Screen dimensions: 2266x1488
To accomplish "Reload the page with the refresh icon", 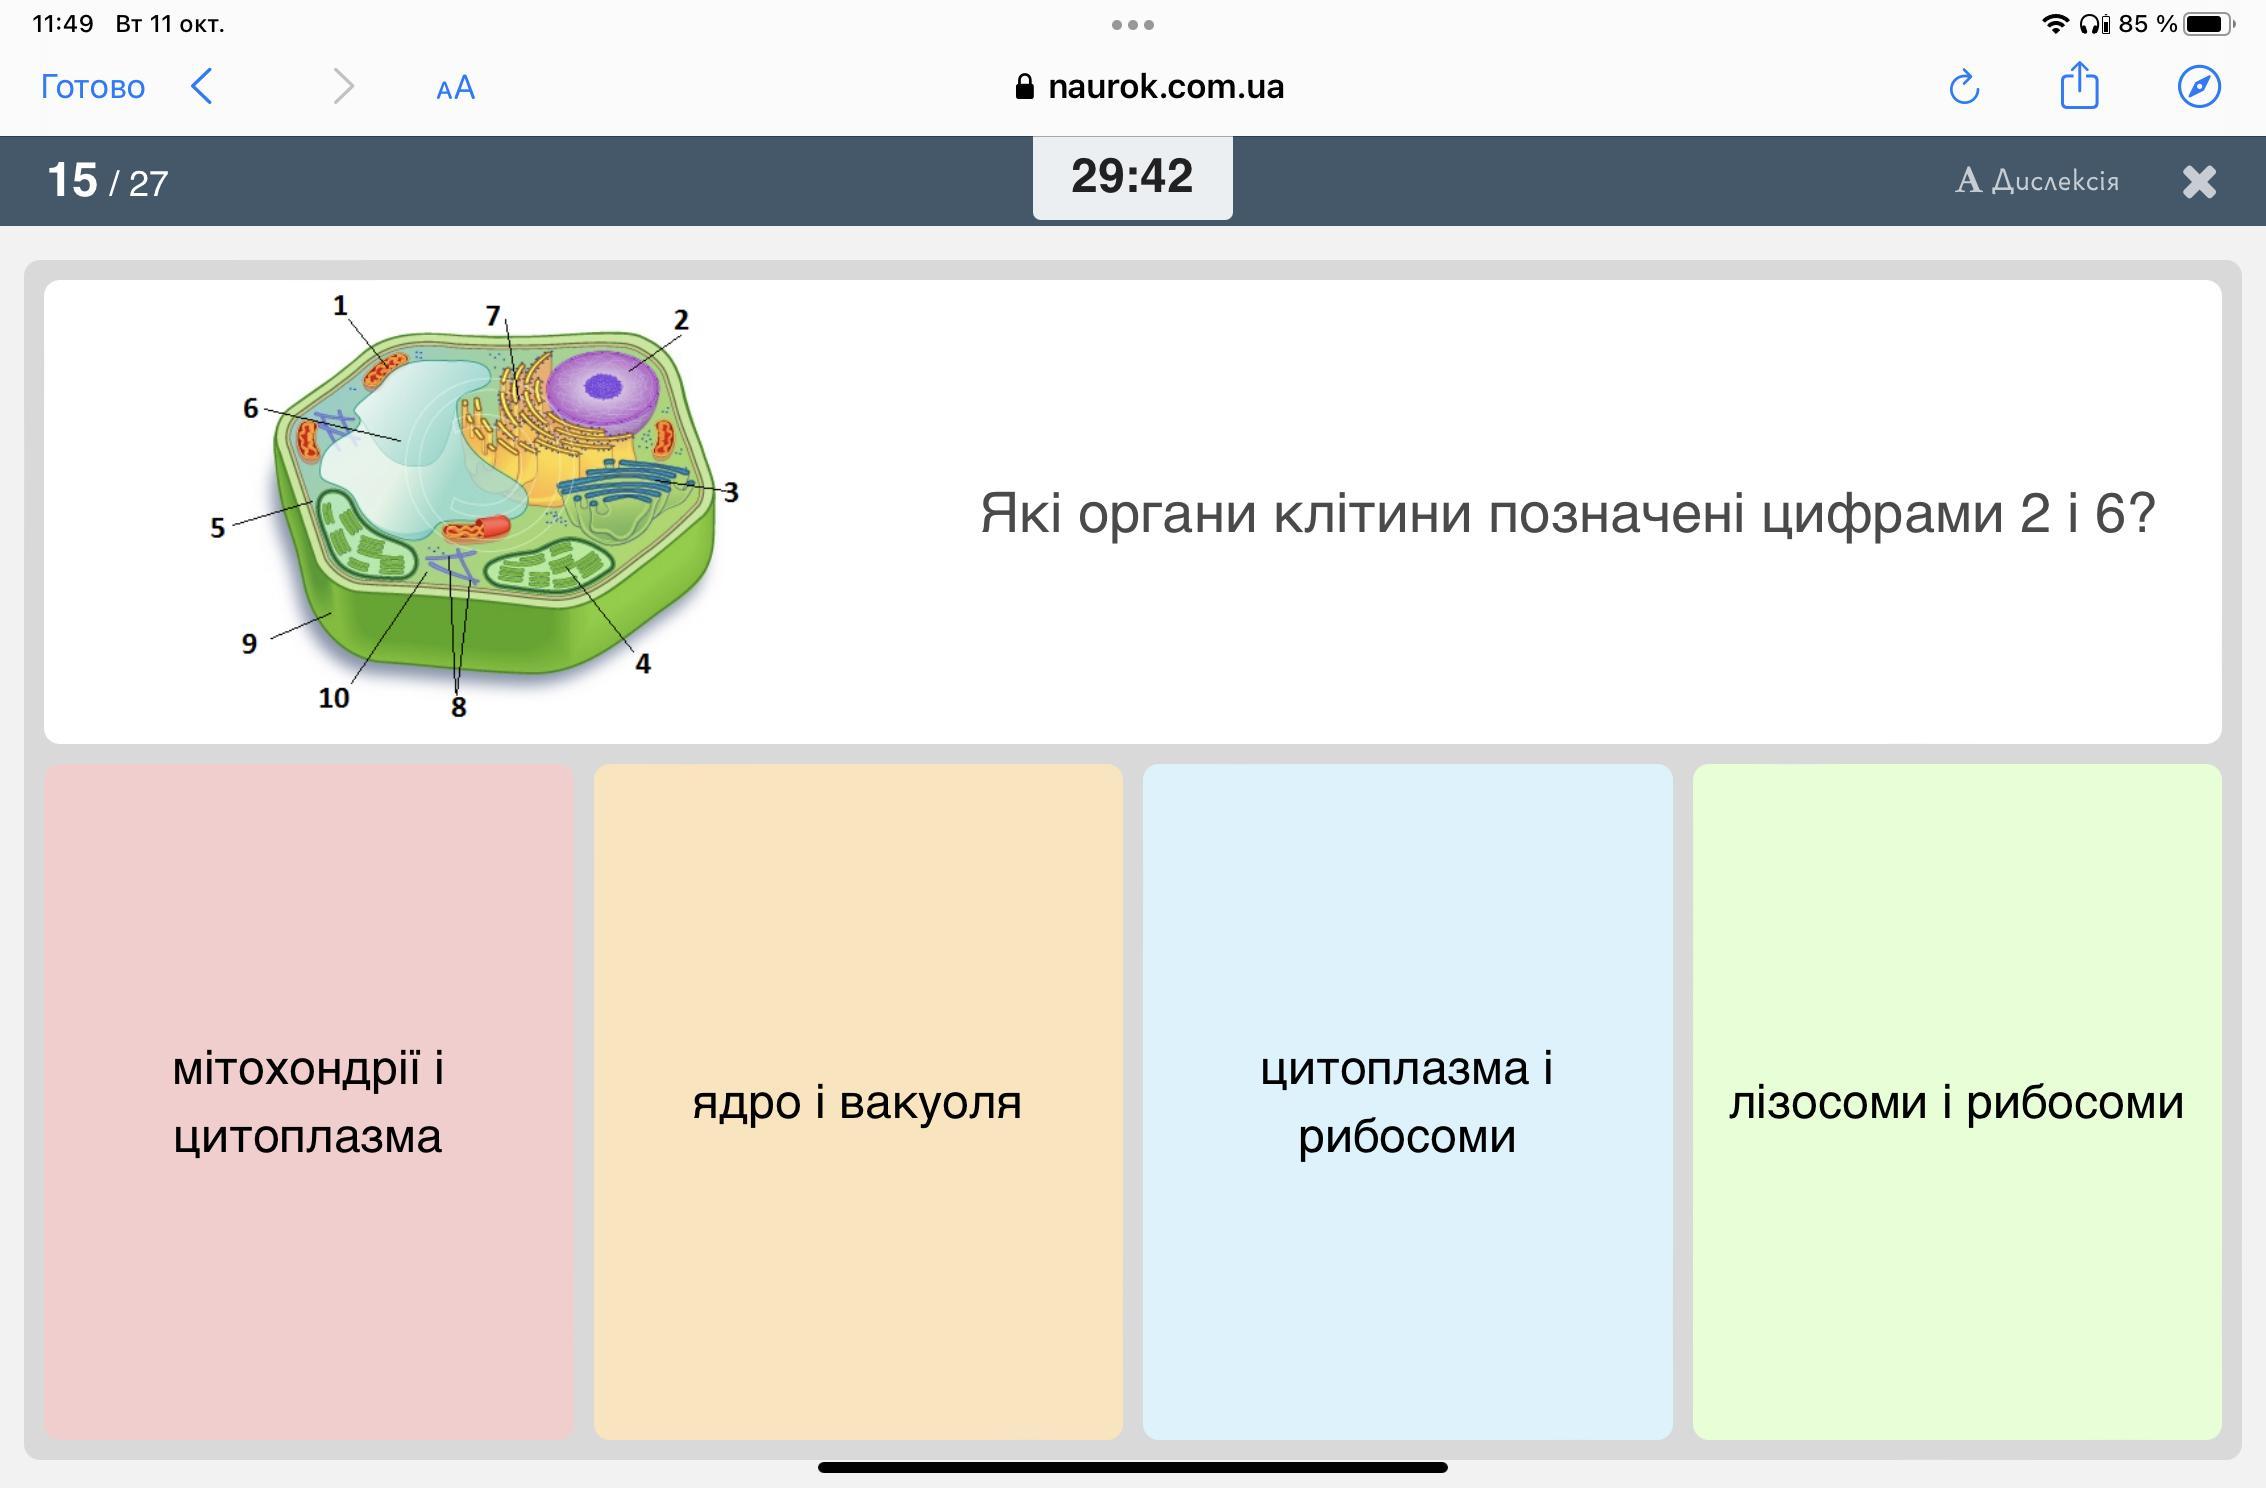I will [x=1964, y=87].
